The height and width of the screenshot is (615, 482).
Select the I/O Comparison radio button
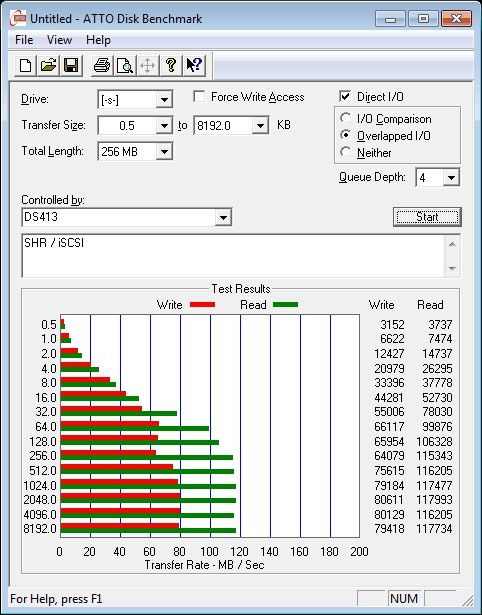click(346, 118)
